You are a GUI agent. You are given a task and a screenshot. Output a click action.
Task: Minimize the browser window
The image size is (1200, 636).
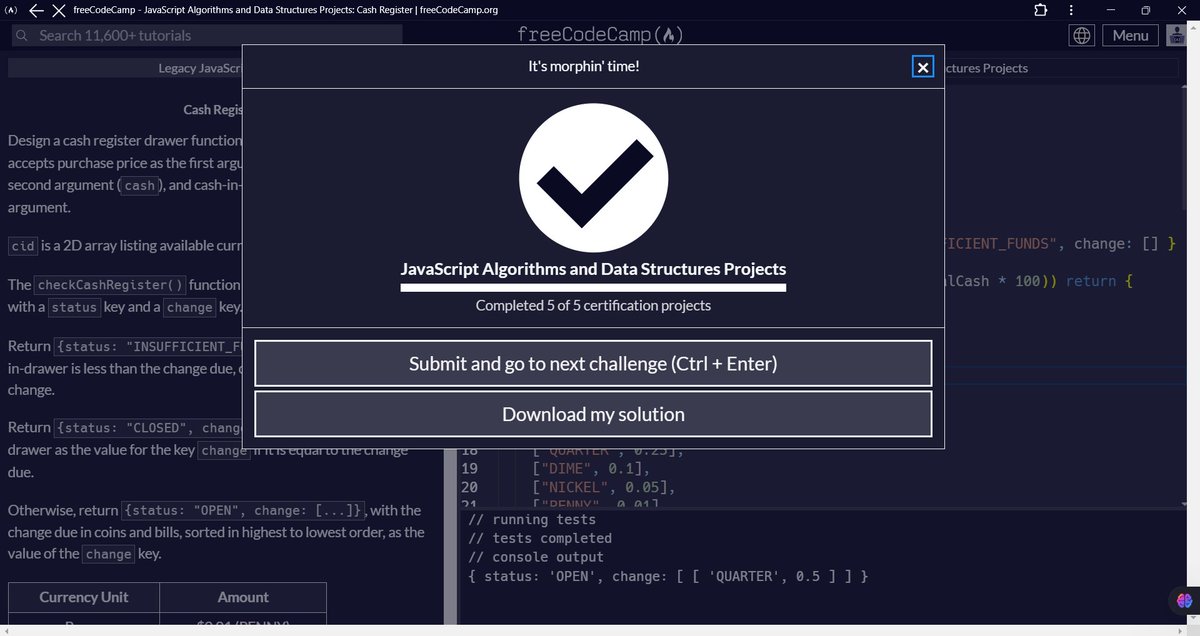1109,10
